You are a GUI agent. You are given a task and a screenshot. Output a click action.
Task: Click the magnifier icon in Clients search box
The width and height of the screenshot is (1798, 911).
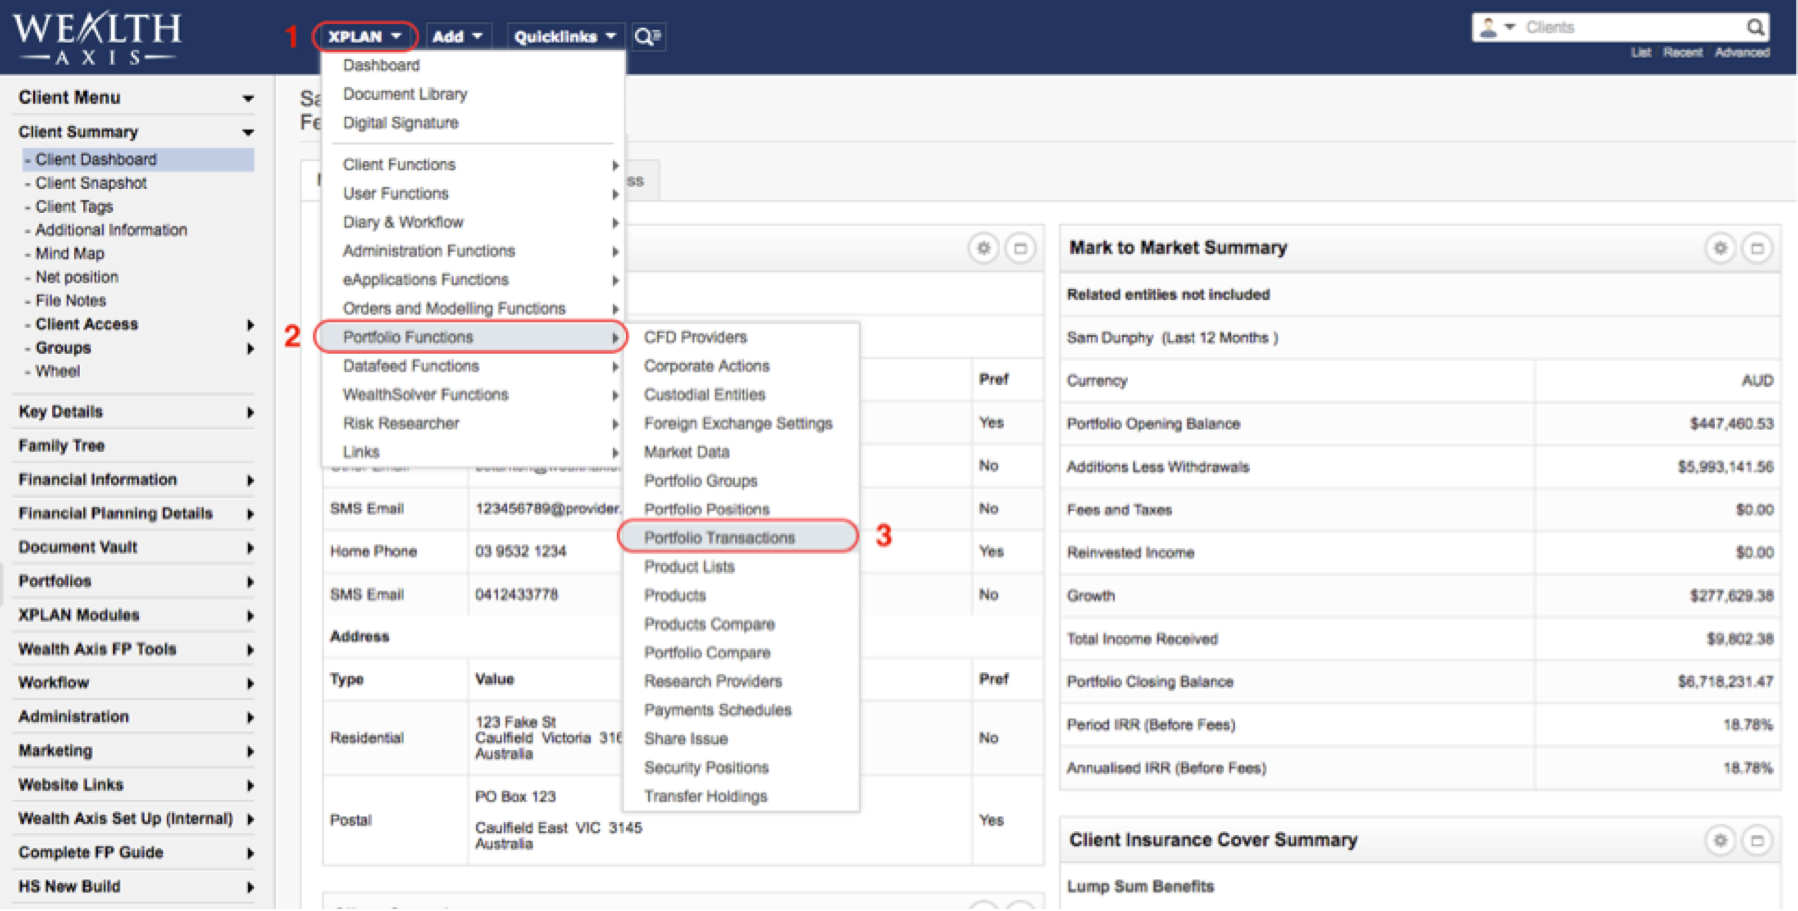point(1755,27)
